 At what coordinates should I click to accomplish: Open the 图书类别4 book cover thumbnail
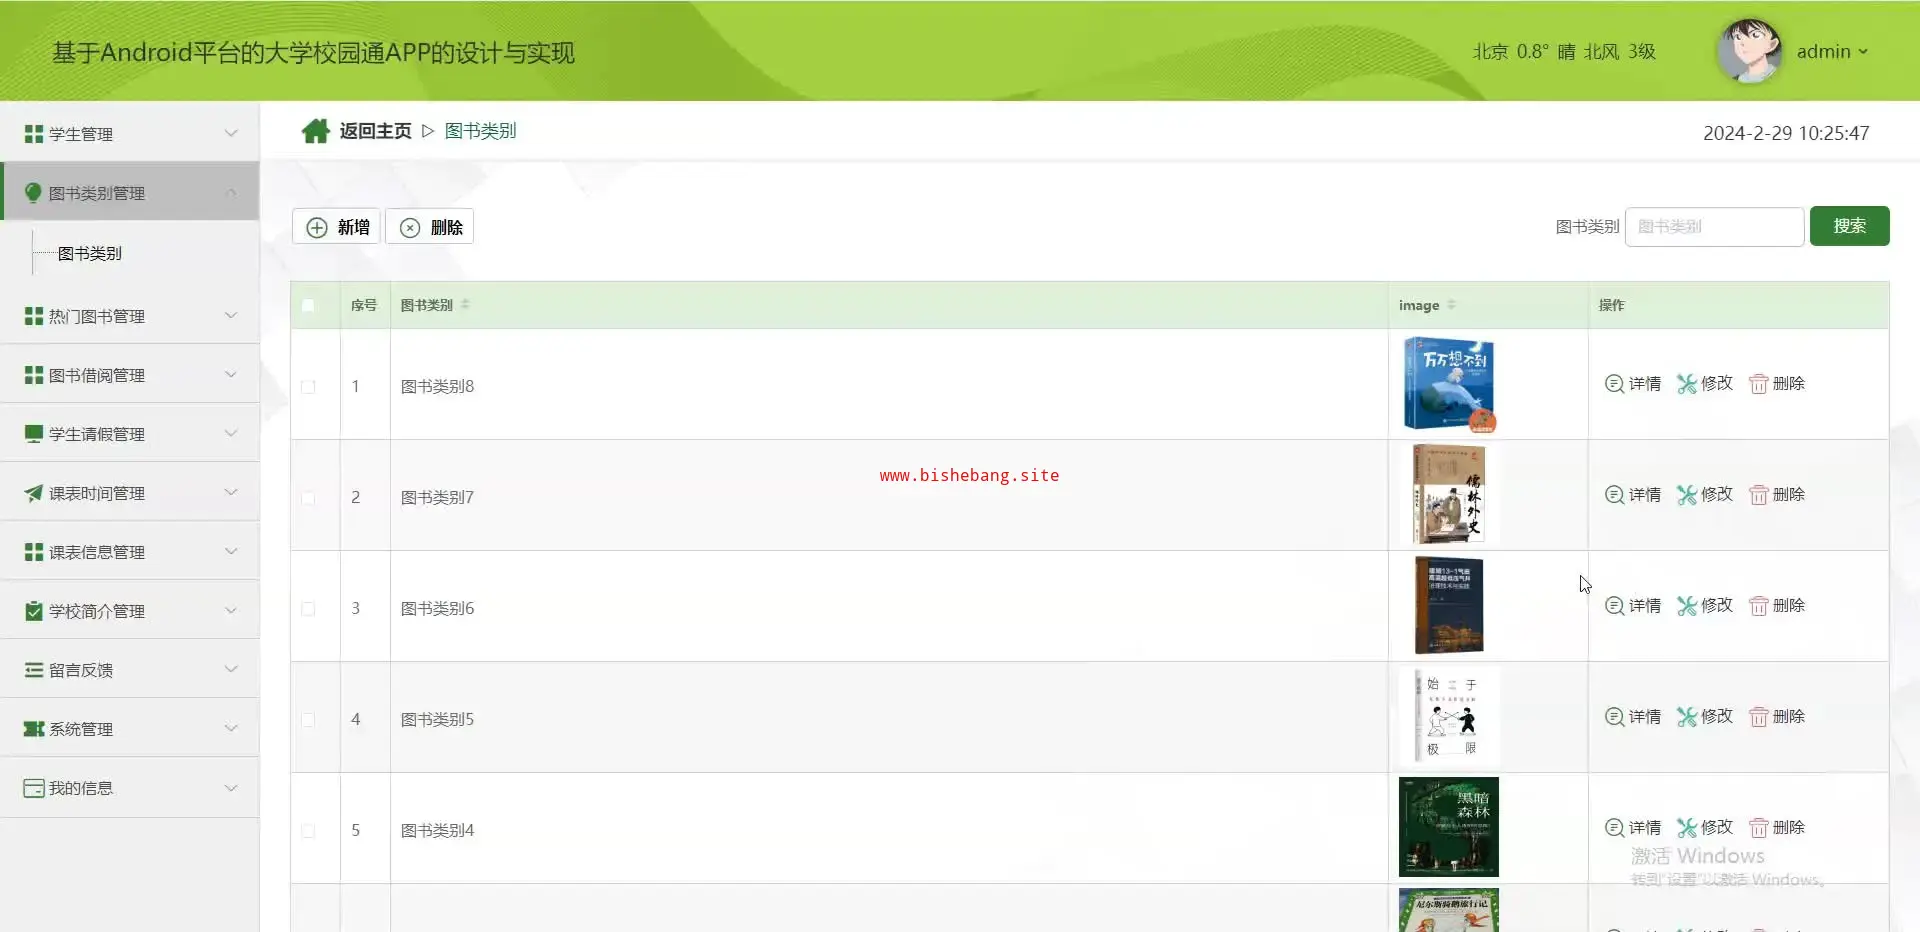(x=1449, y=827)
